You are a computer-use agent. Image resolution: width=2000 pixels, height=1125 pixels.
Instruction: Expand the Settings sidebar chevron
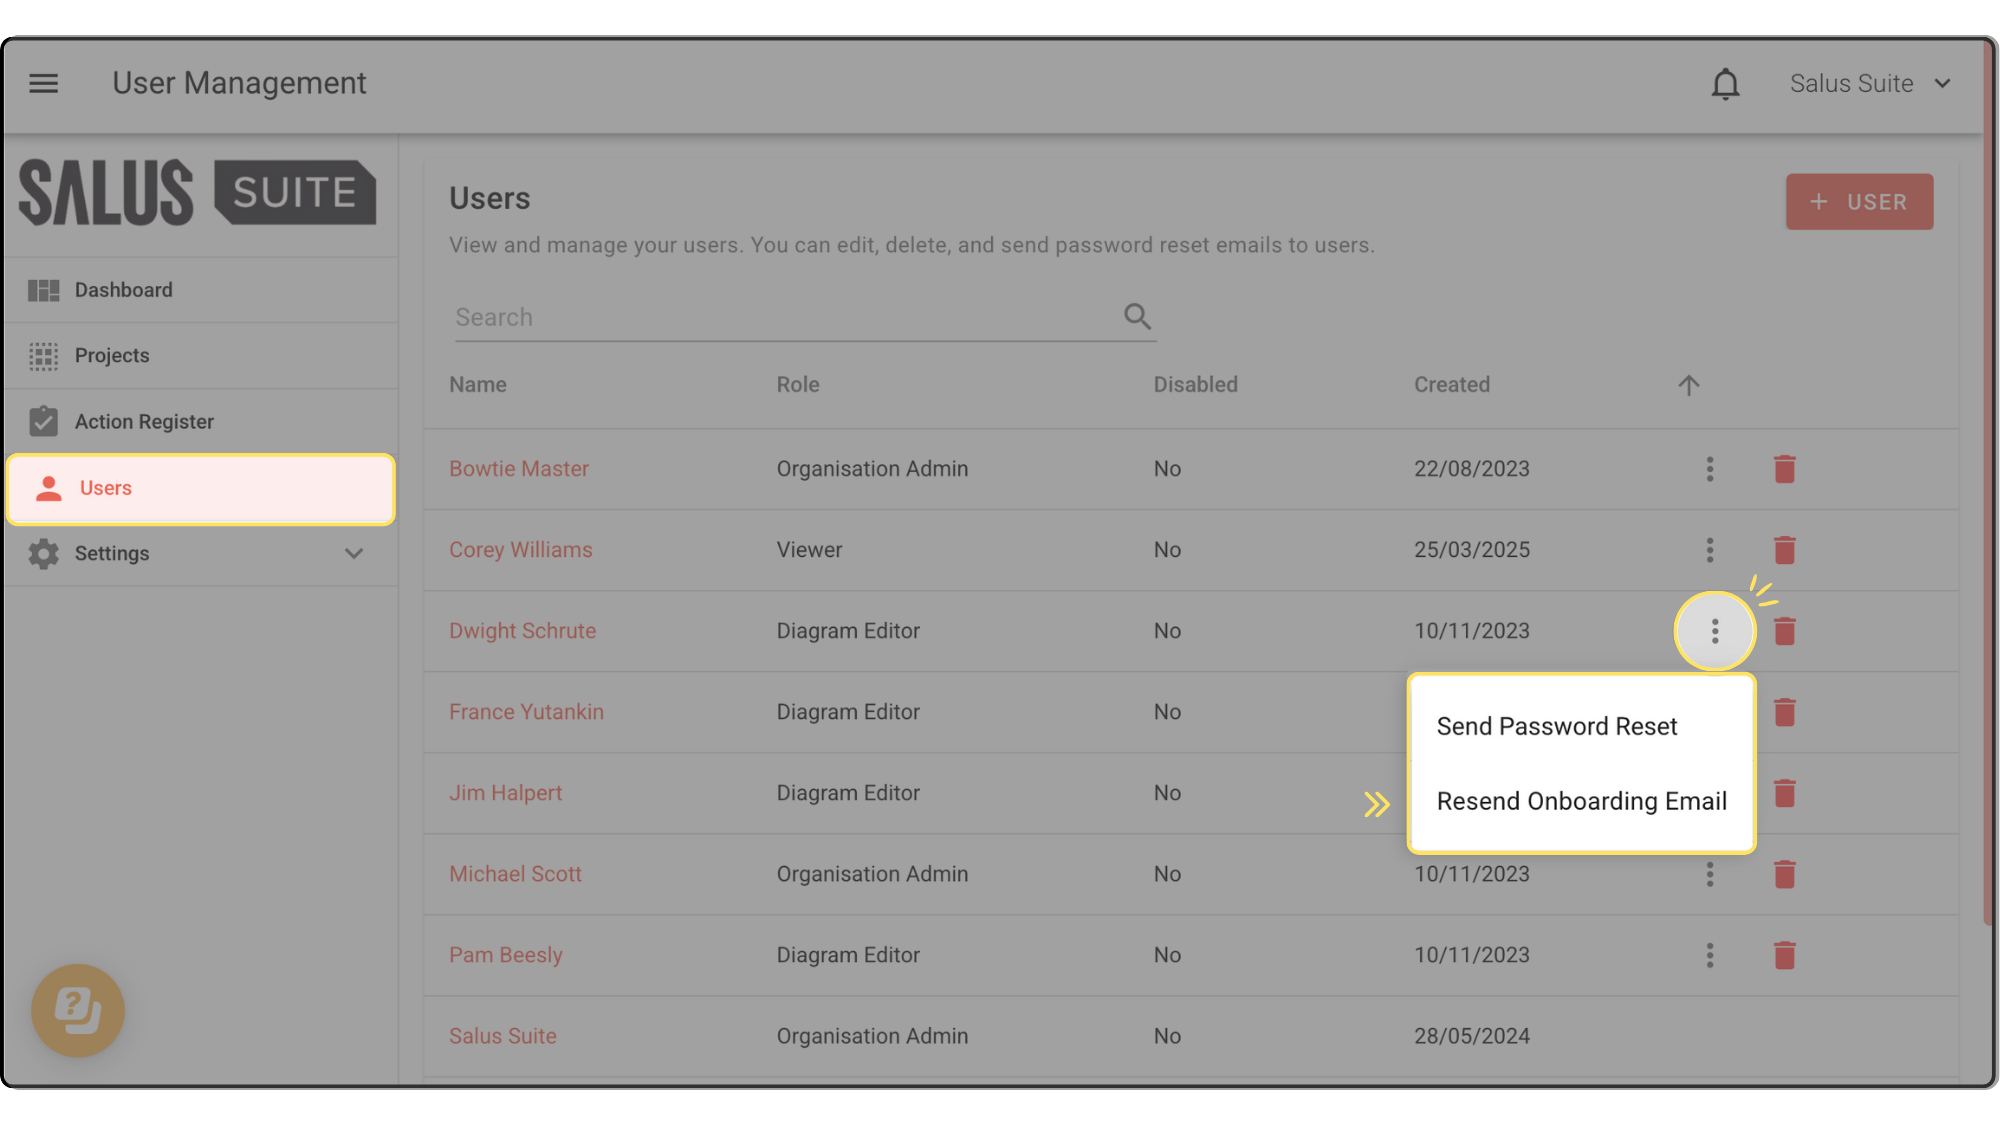[353, 553]
